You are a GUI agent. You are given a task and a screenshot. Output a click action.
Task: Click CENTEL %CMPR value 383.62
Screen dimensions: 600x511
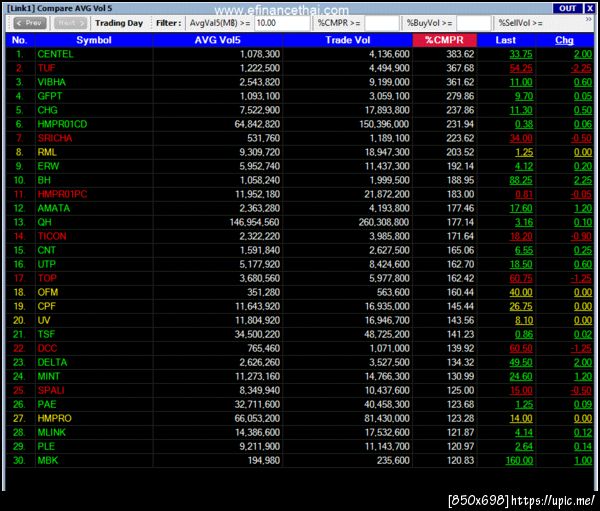pos(460,54)
